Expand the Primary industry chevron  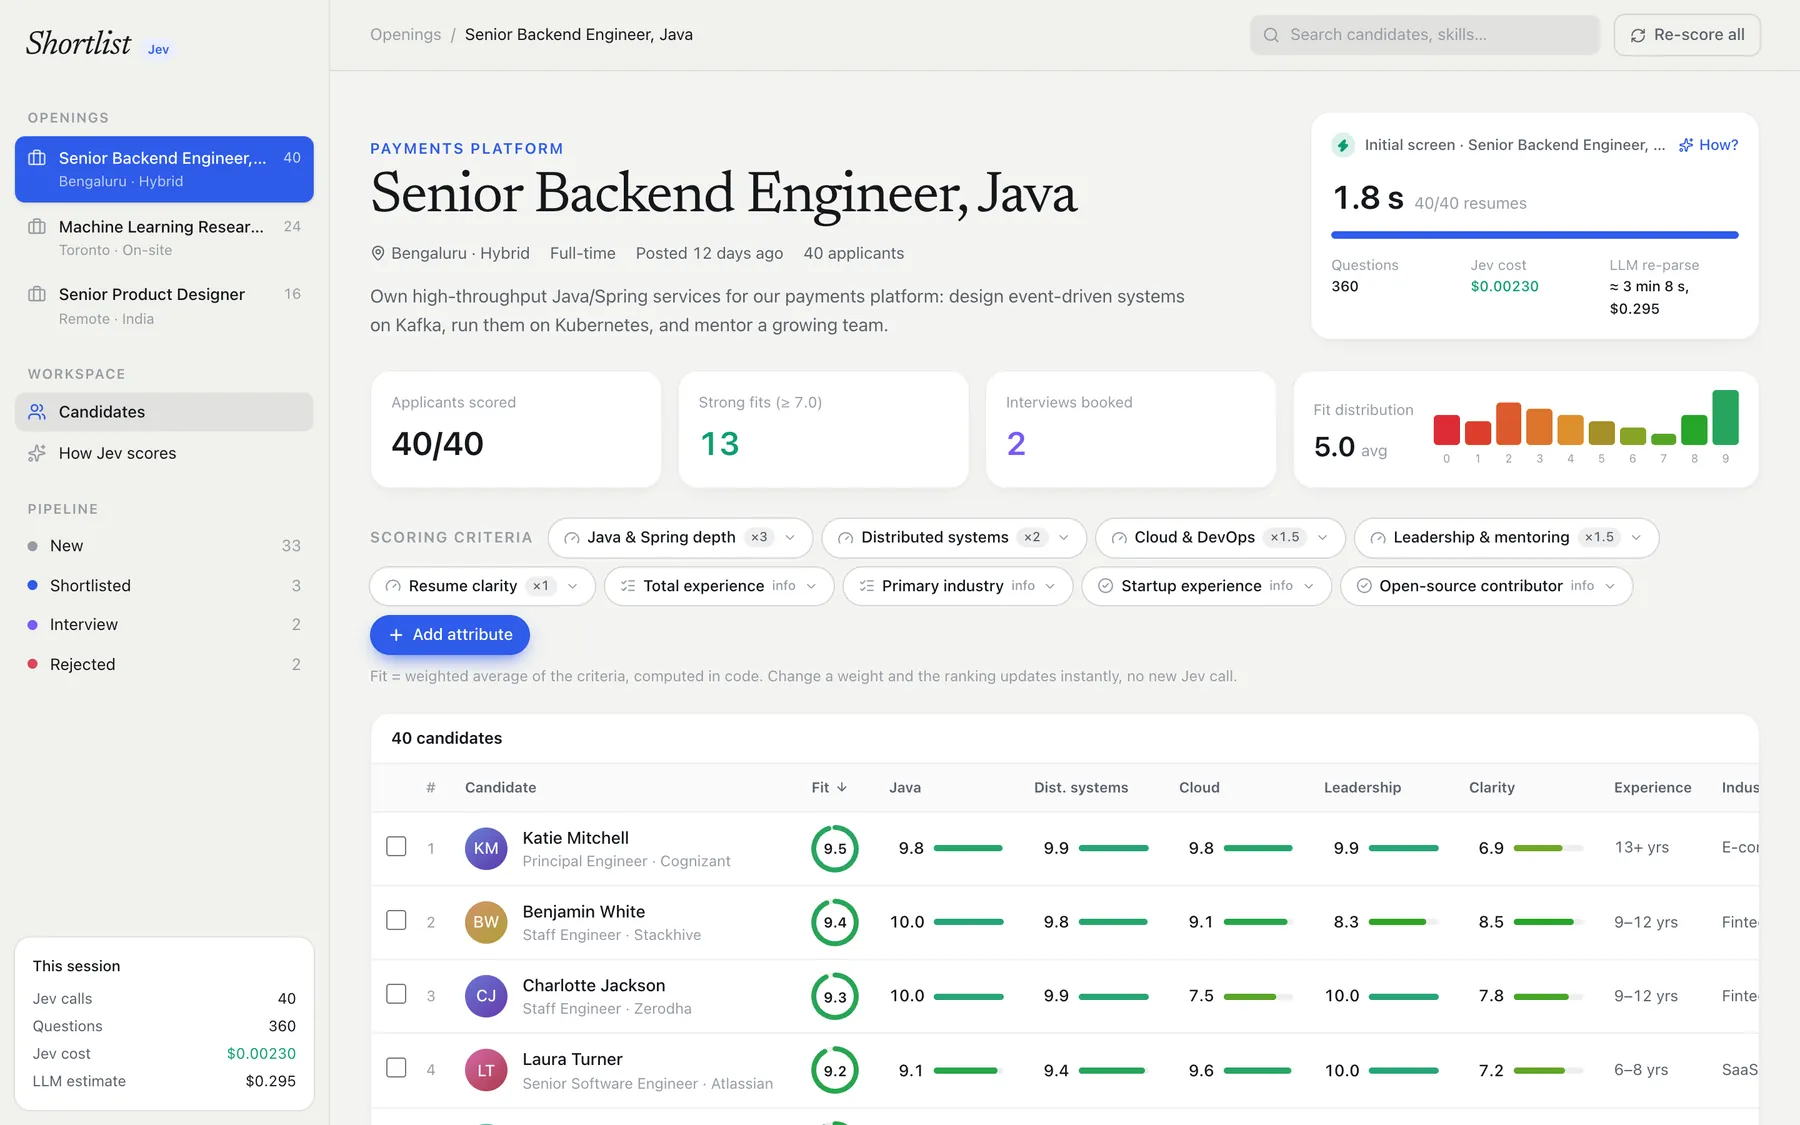(1050, 586)
